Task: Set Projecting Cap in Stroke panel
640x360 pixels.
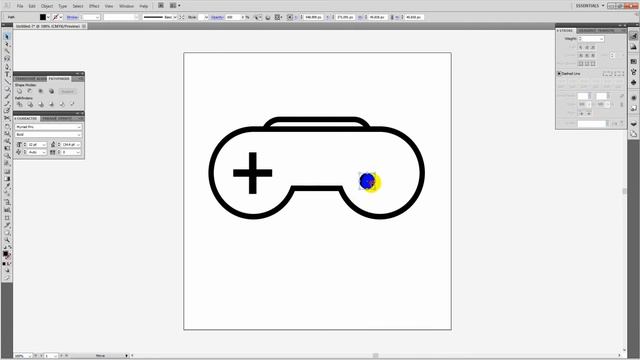Action: coord(593,47)
